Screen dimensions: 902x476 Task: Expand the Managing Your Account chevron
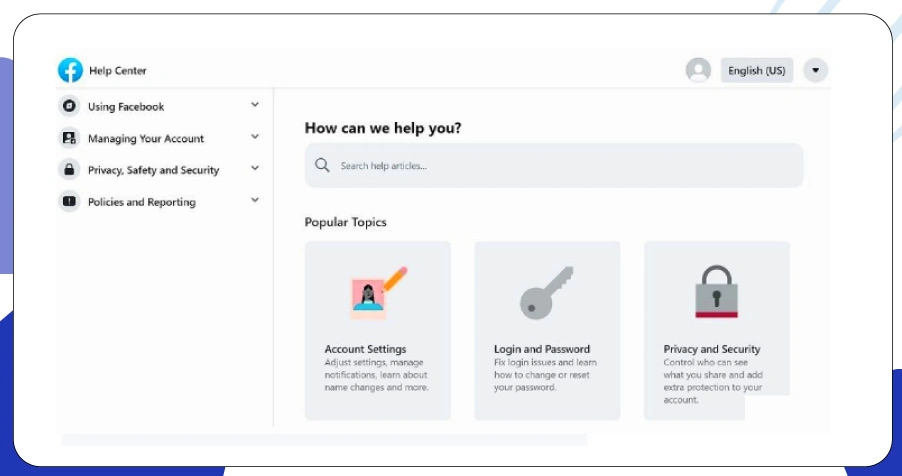coord(255,137)
